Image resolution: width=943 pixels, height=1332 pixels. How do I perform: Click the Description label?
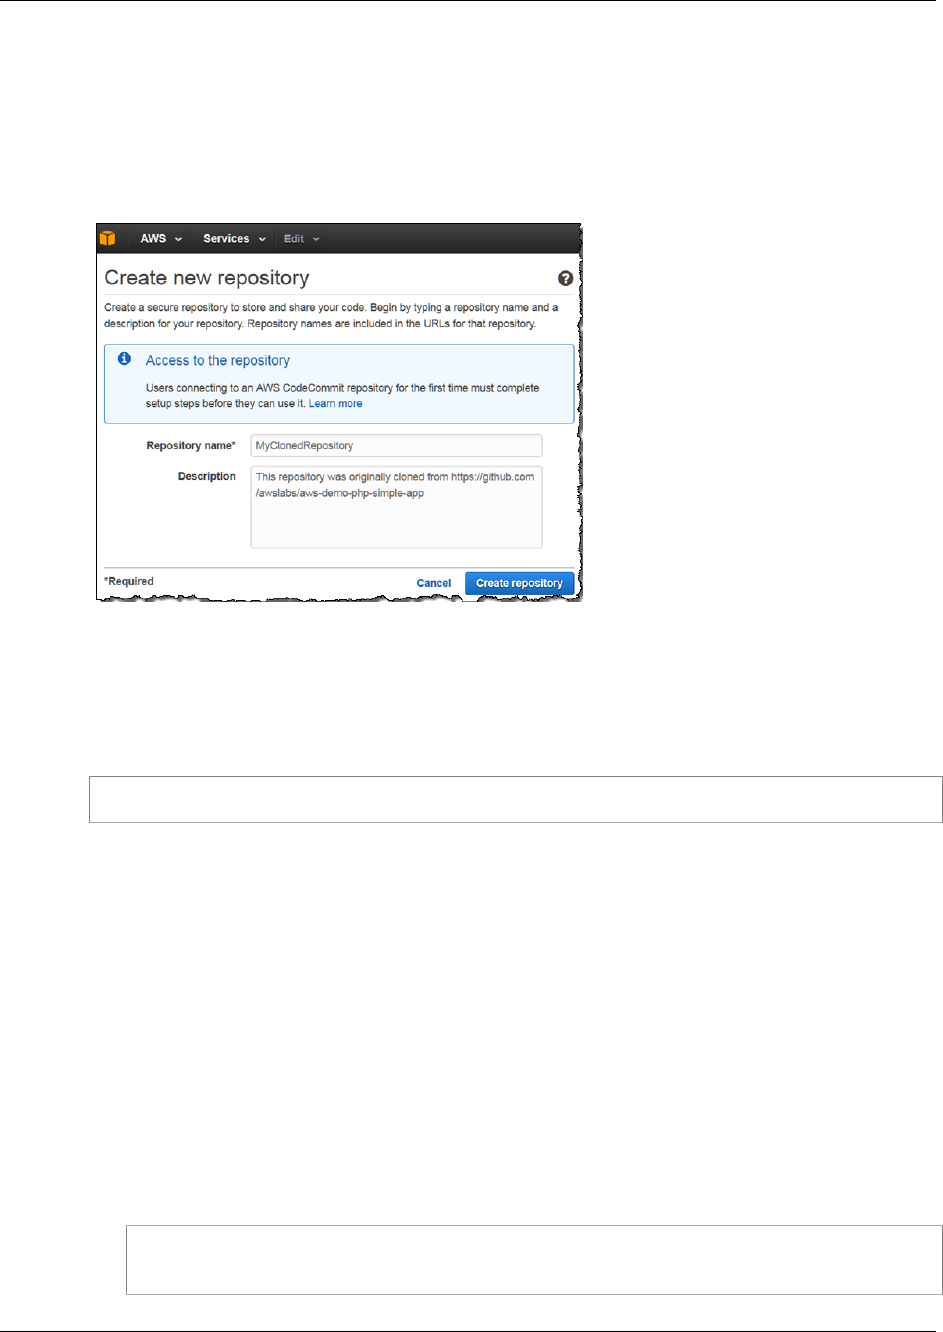tap(207, 476)
